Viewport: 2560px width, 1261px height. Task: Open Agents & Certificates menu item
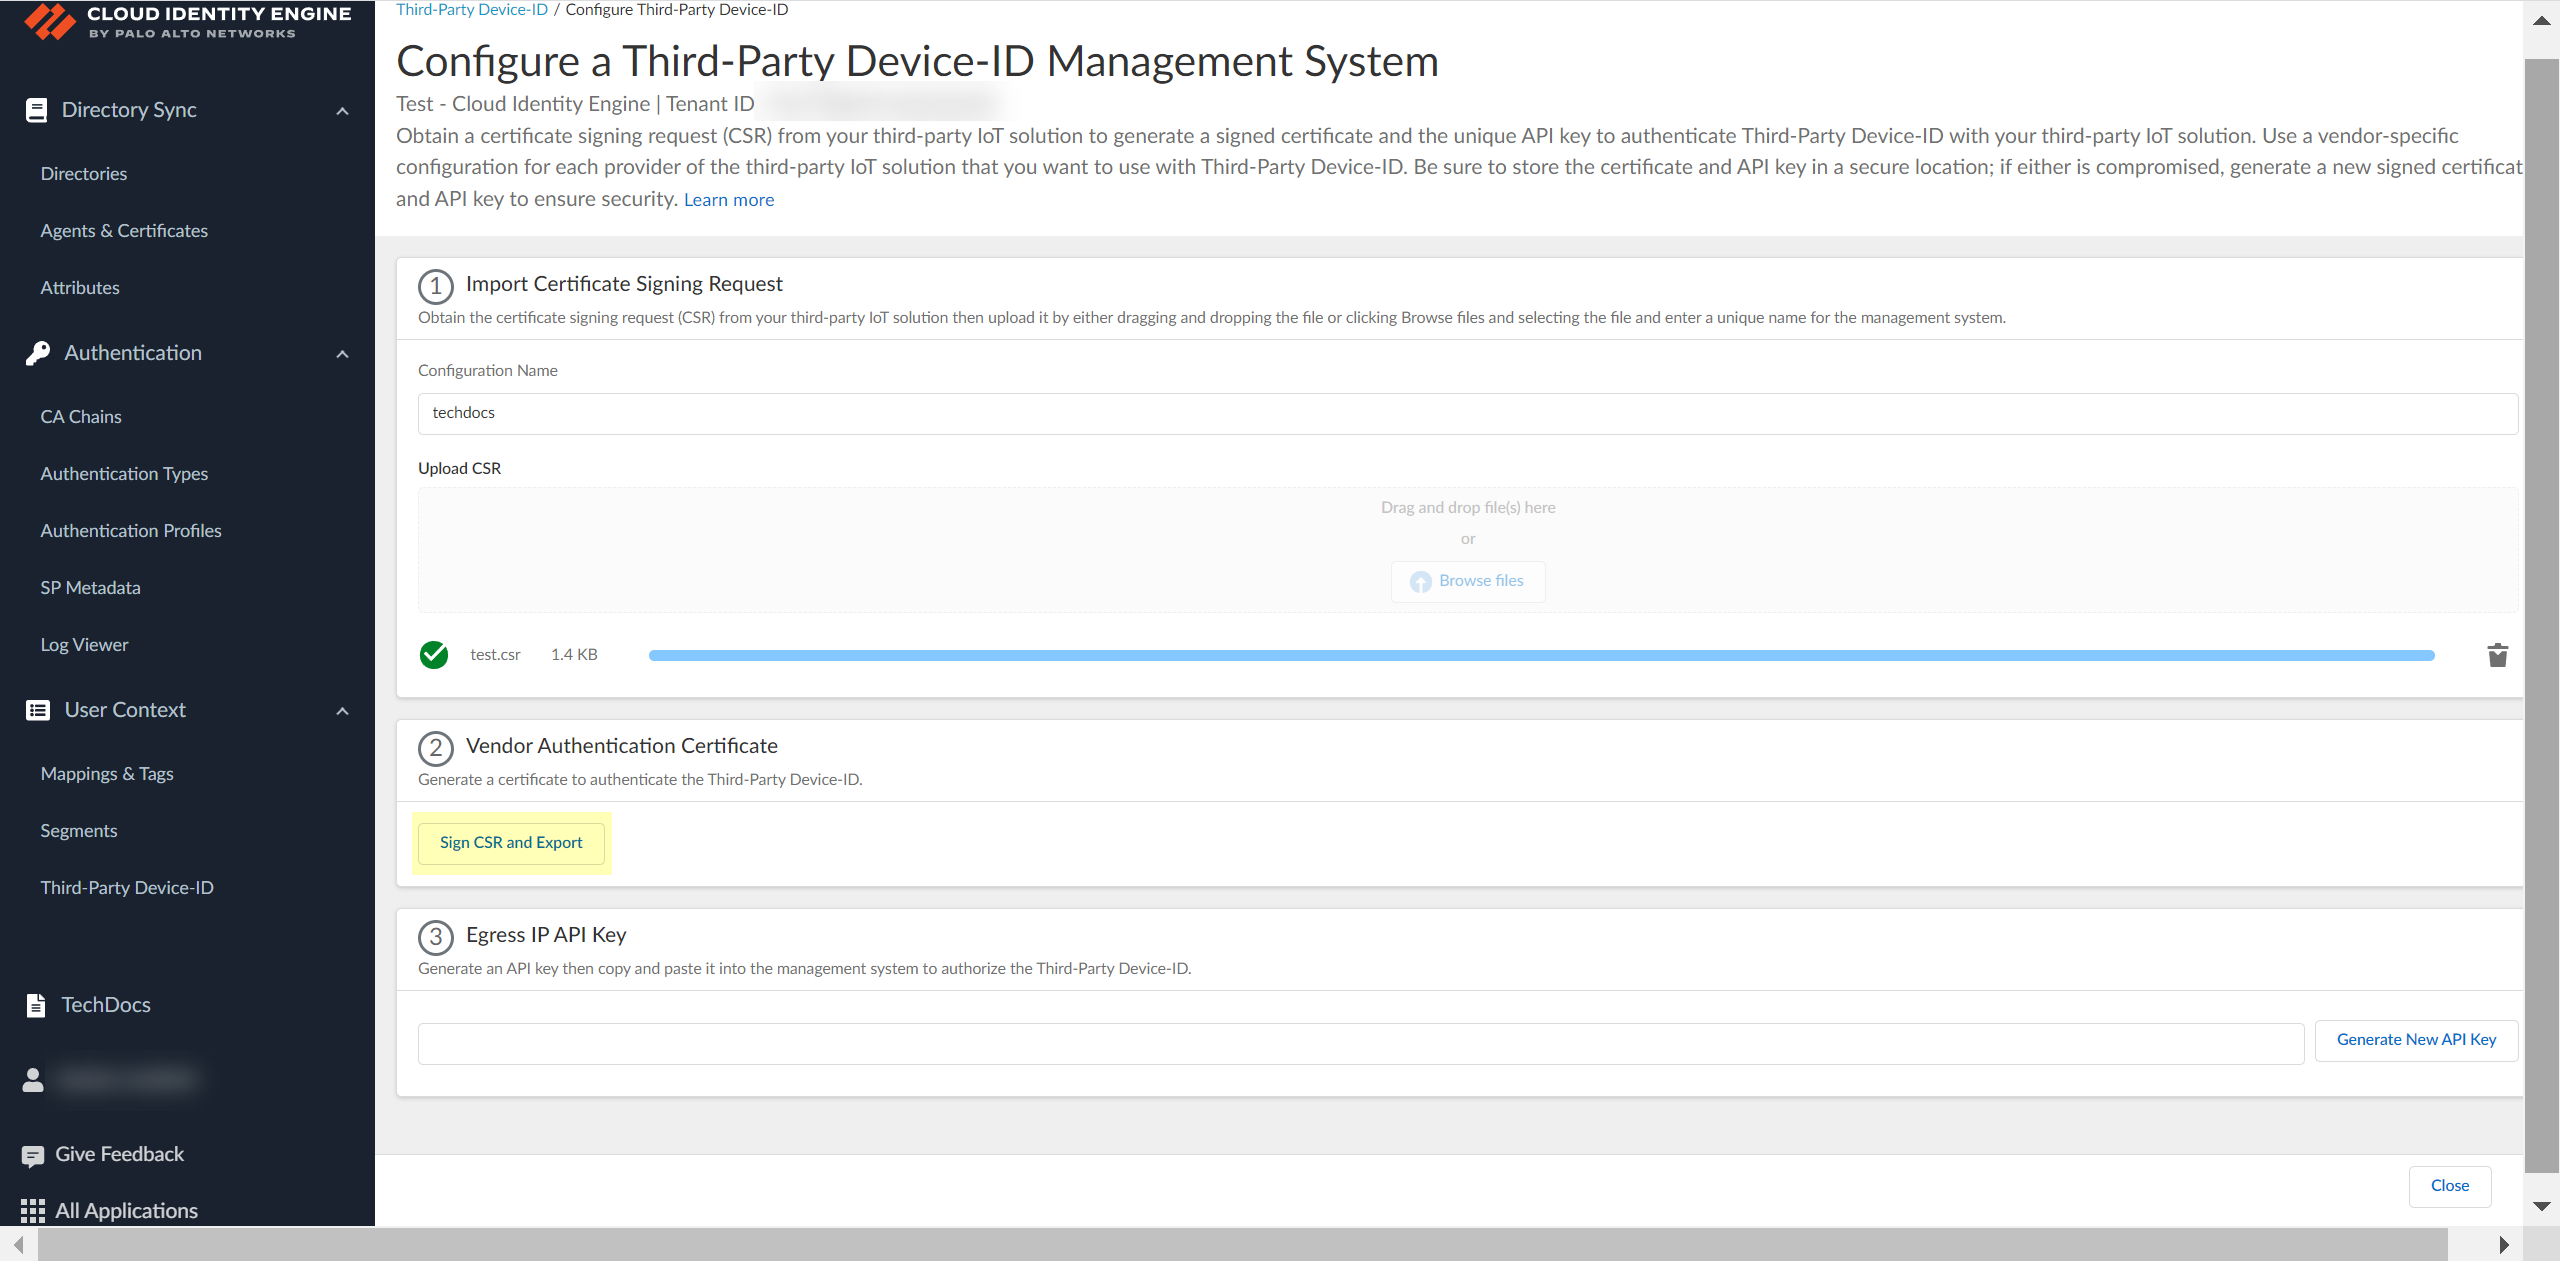click(x=124, y=231)
